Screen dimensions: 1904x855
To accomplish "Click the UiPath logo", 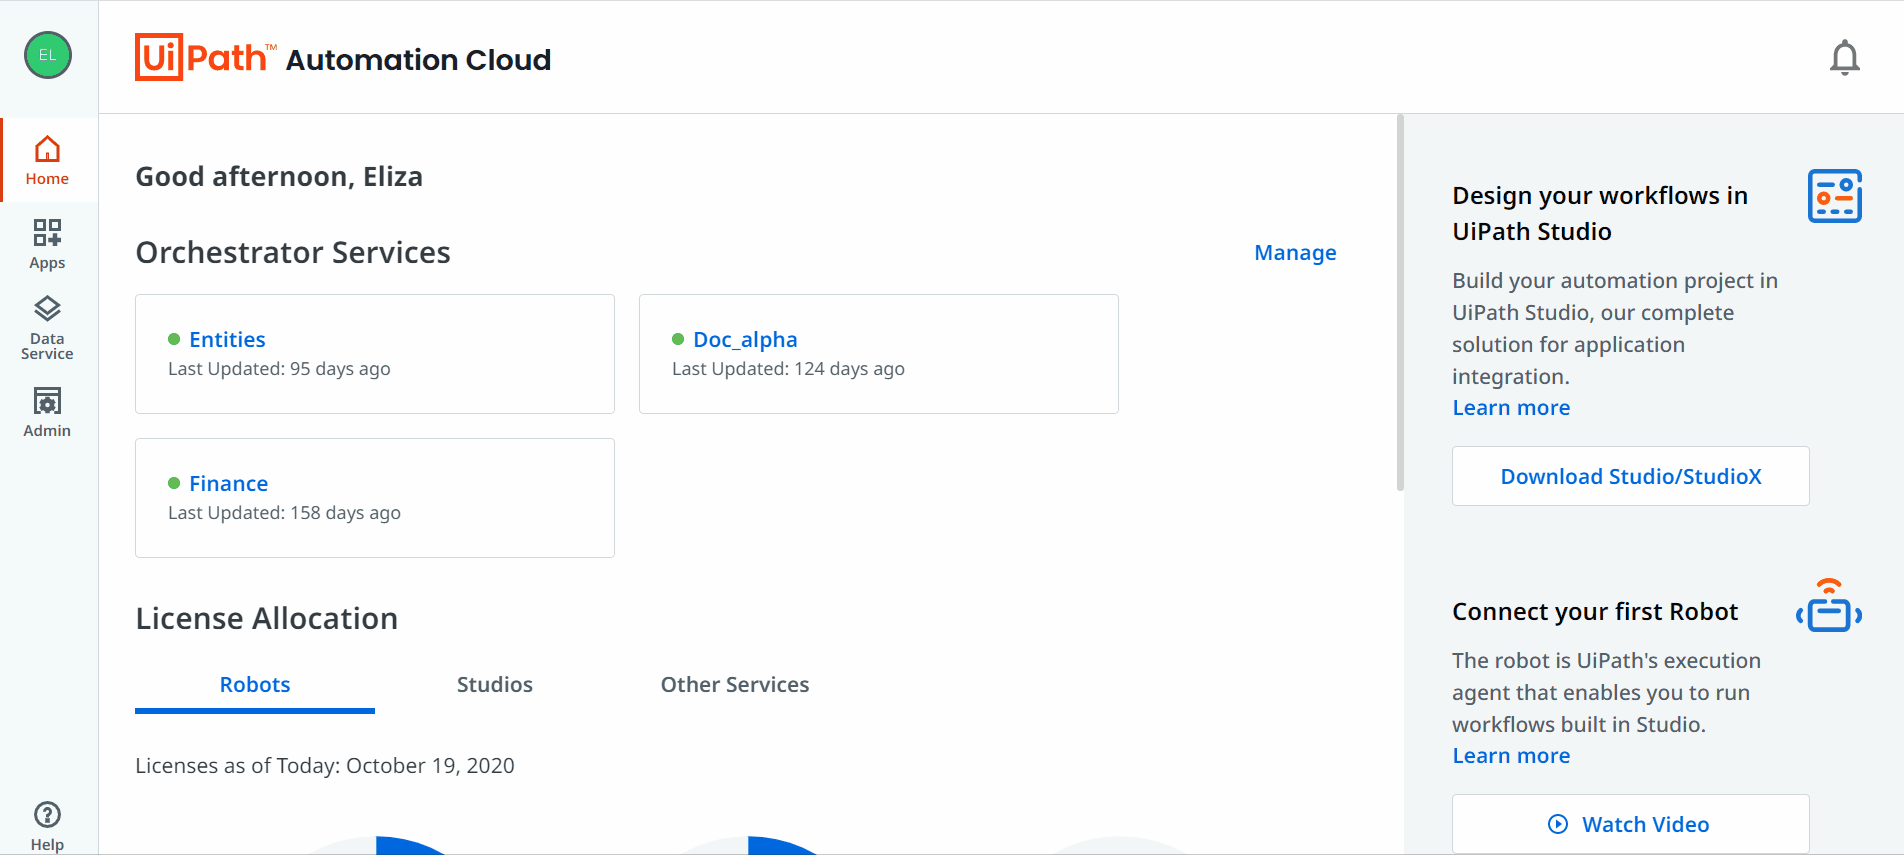I will [x=205, y=57].
